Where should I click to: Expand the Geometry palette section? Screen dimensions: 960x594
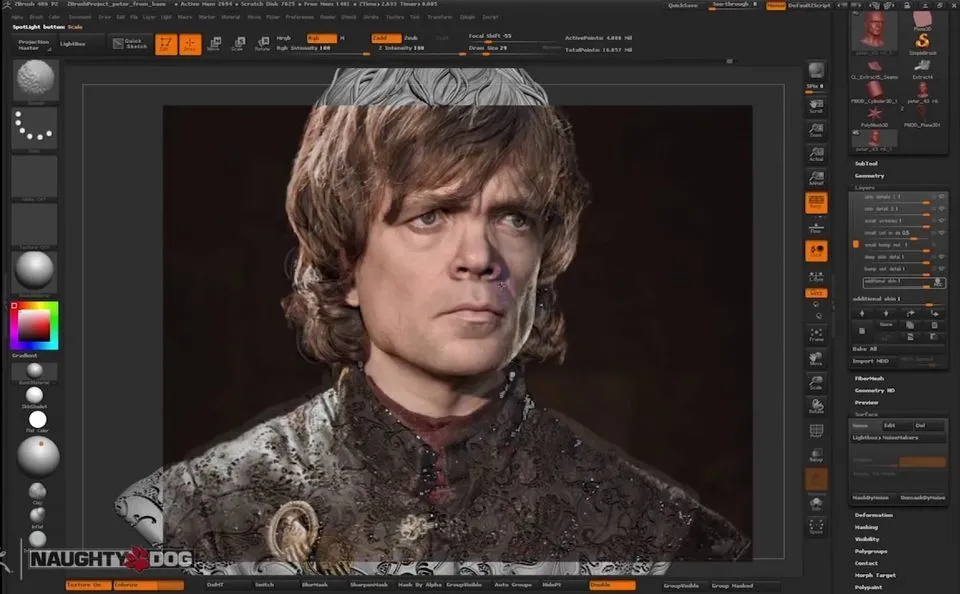(x=869, y=176)
